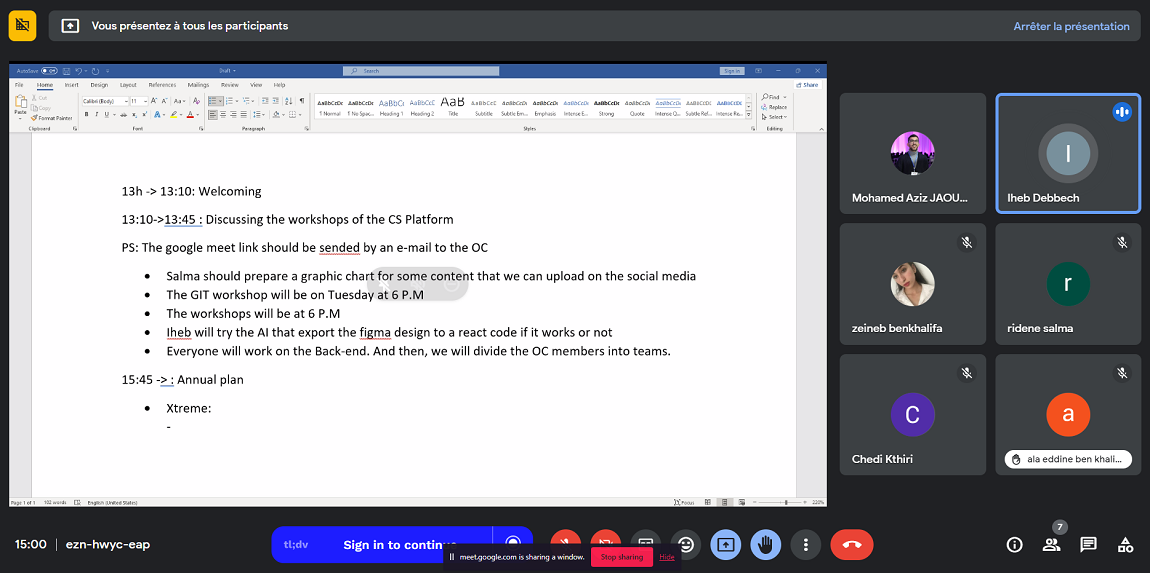Adjust the Word zoom slider
The height and width of the screenshot is (573, 1150).
tap(786, 503)
